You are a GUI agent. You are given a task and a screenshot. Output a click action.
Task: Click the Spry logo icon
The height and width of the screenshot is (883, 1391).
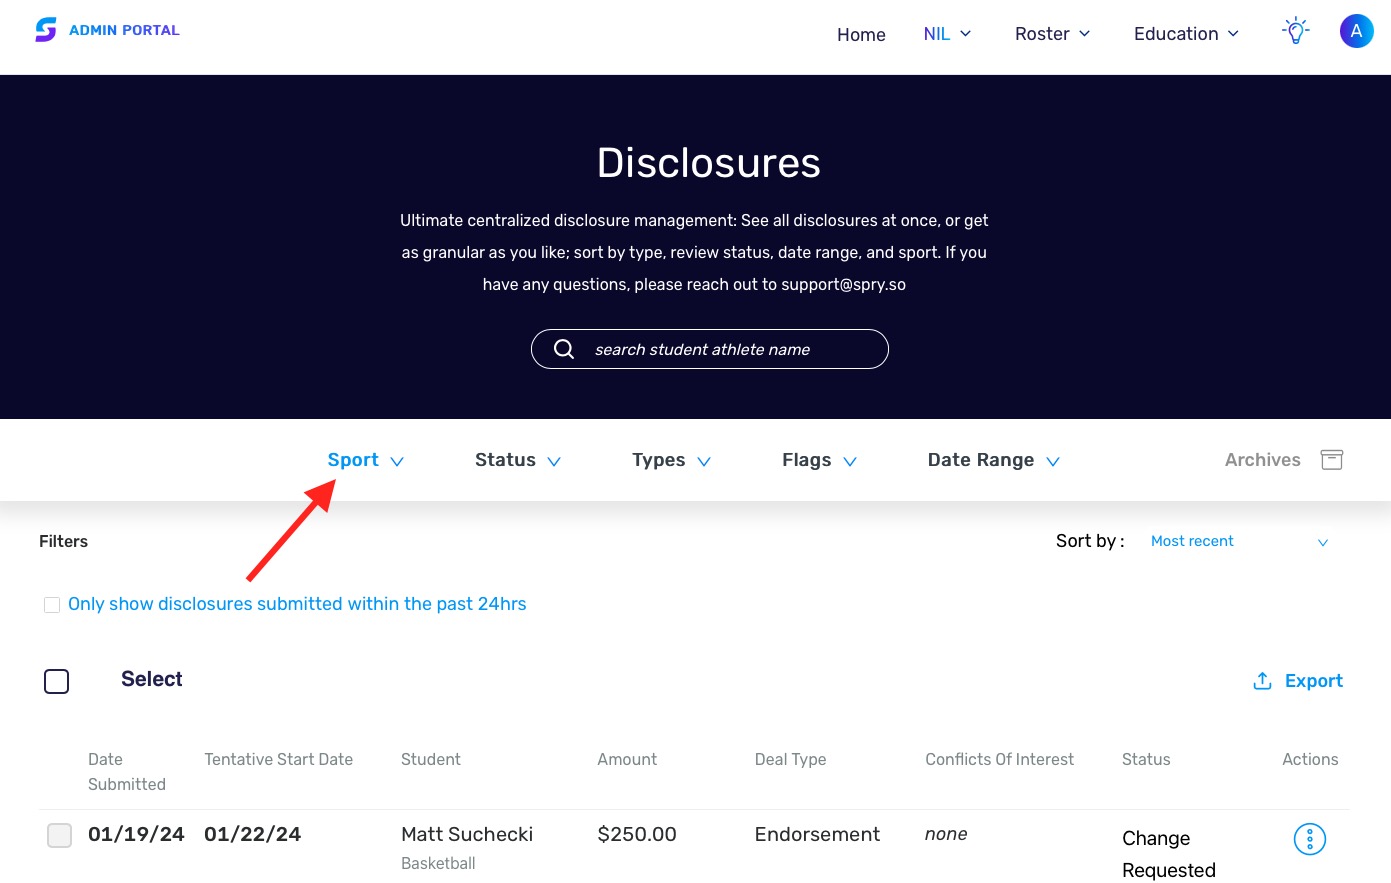[46, 30]
